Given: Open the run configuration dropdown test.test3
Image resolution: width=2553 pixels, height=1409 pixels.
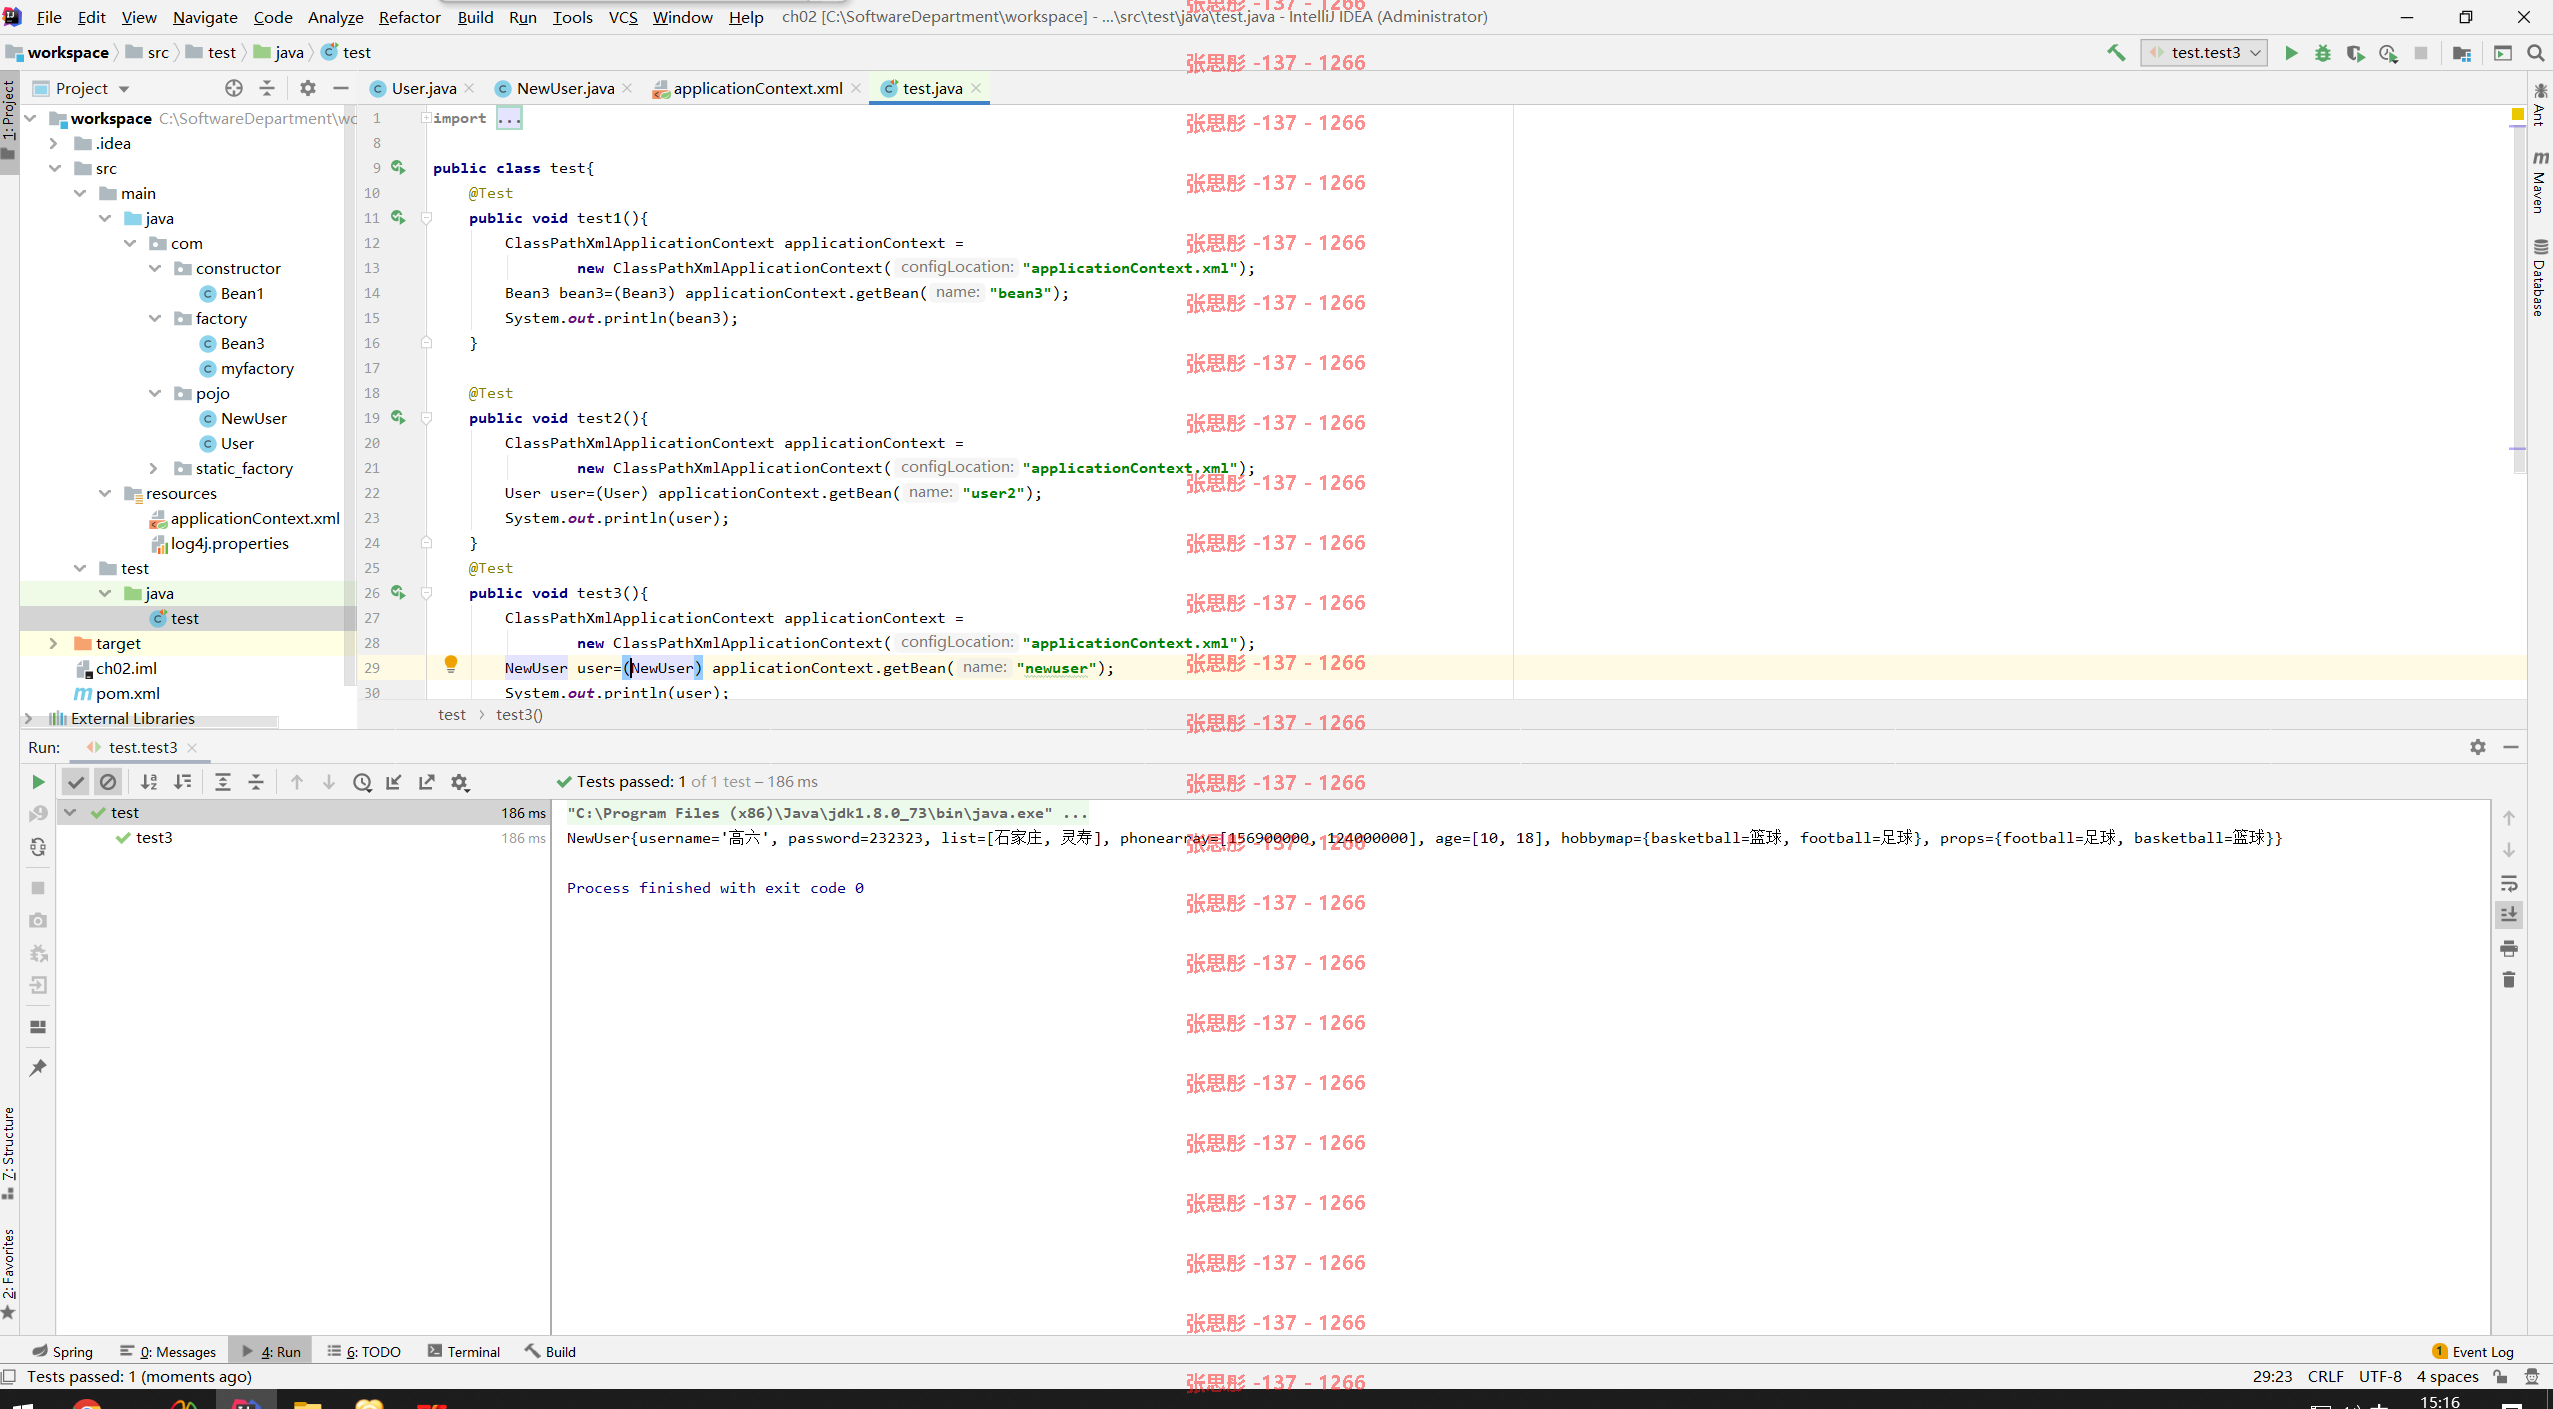Looking at the screenshot, I should [x=2204, y=53].
